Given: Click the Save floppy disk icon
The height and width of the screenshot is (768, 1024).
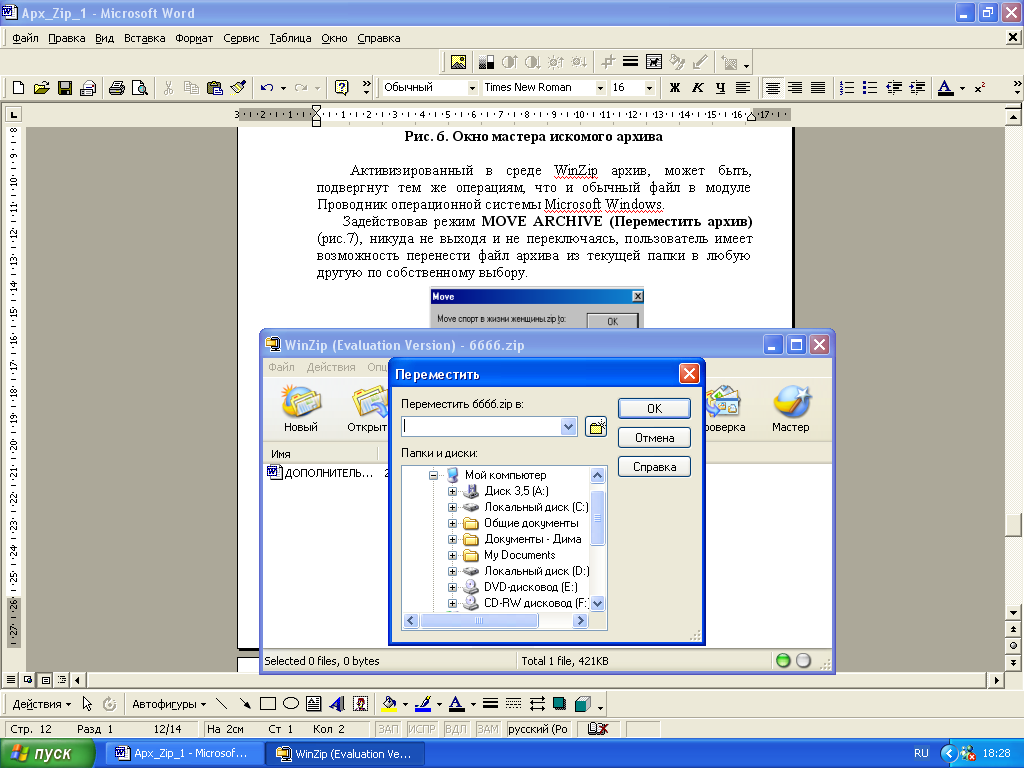Looking at the screenshot, I should pyautogui.click(x=65, y=88).
